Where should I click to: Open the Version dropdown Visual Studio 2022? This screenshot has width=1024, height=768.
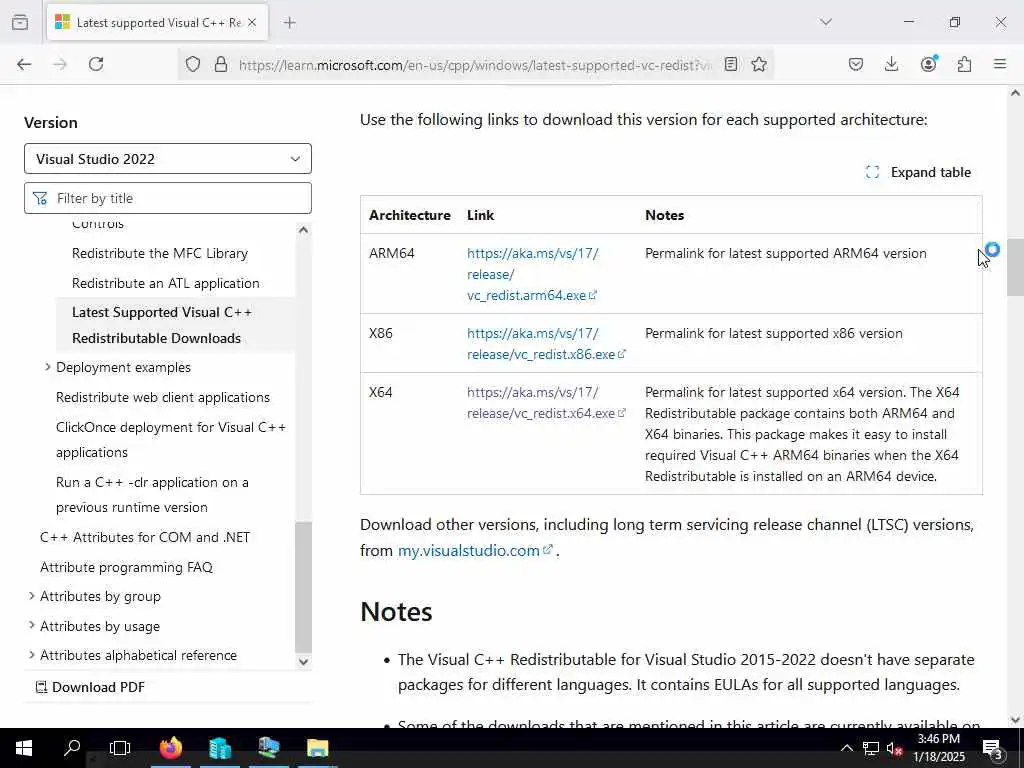(x=168, y=159)
